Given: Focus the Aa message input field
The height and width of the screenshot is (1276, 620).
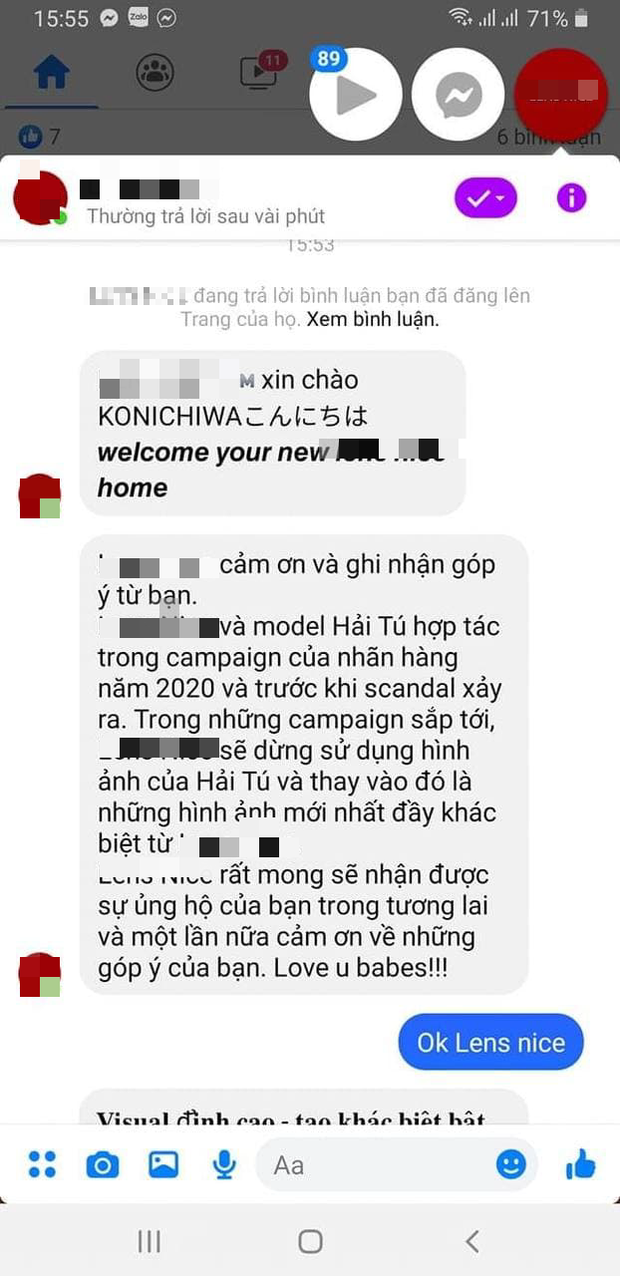Looking at the screenshot, I should (x=397, y=1164).
